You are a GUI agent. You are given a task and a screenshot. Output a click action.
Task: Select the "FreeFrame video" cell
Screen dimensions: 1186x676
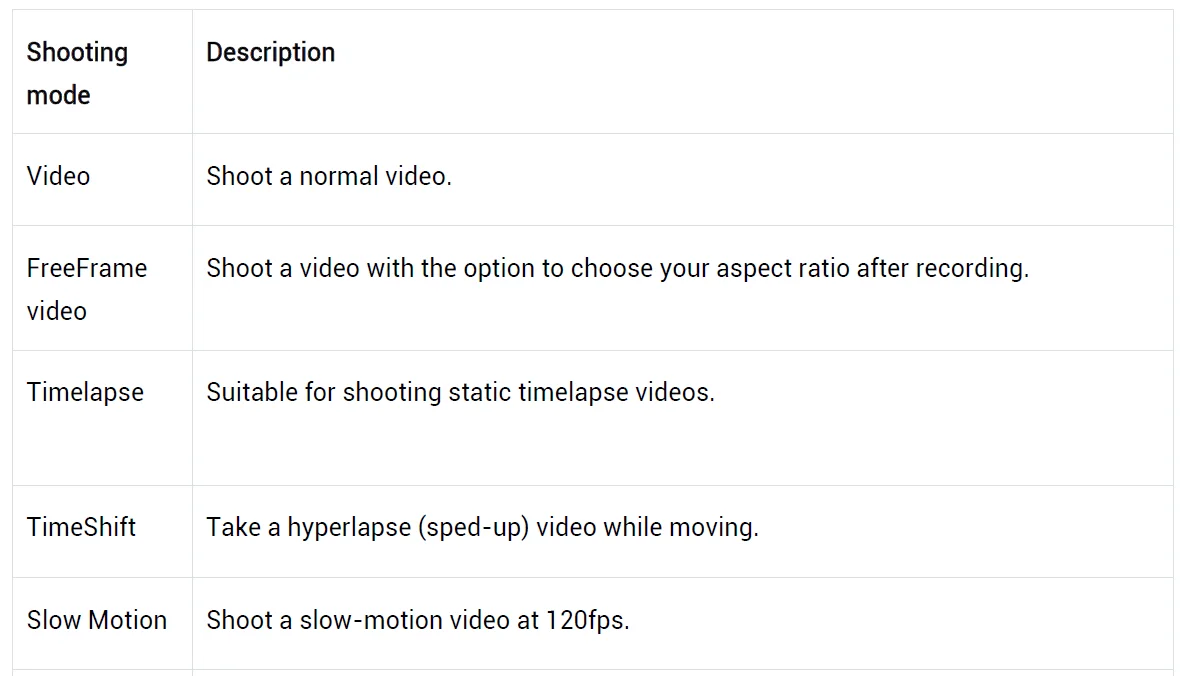(86, 289)
